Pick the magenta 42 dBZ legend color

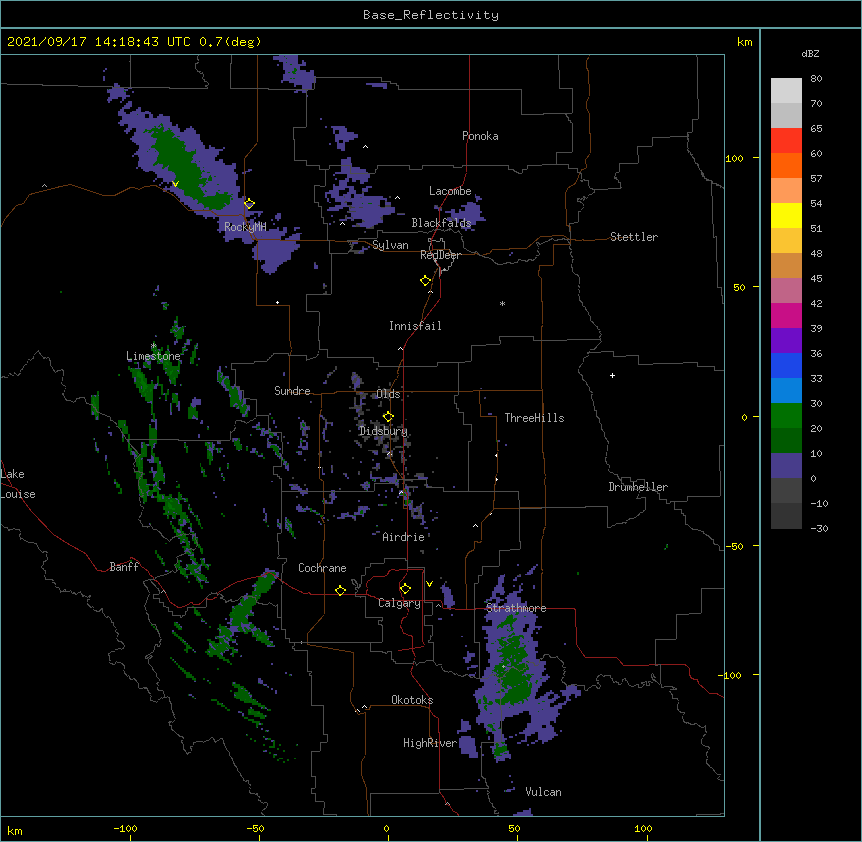pos(786,315)
